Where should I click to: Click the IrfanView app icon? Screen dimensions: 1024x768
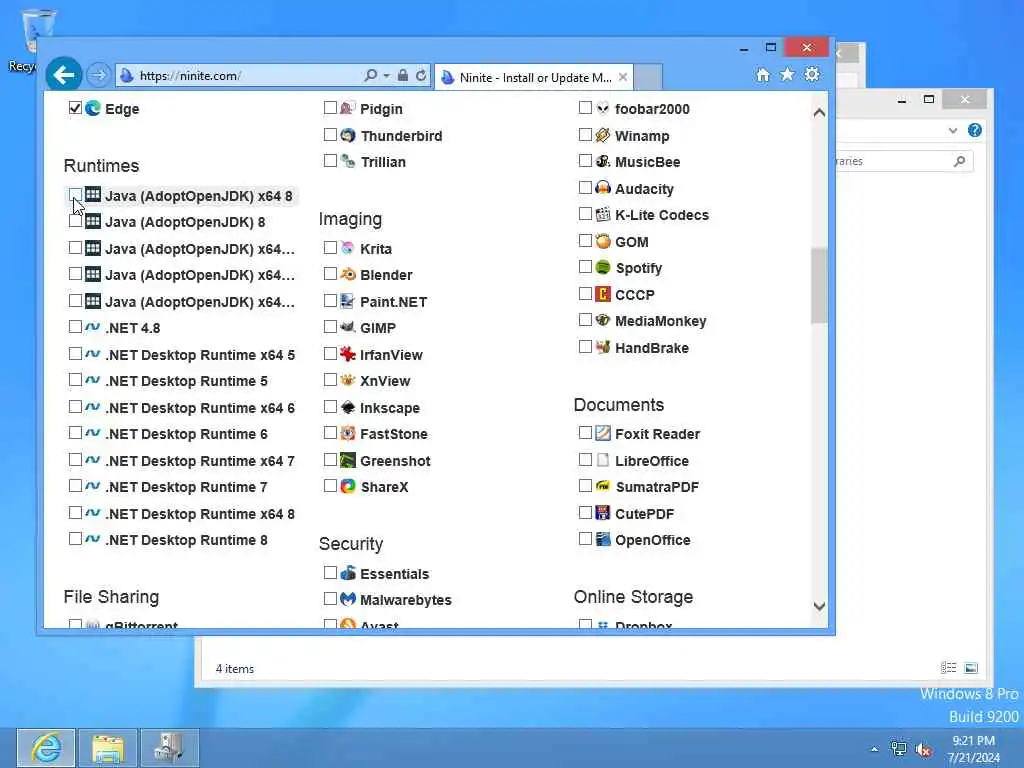[348, 355]
